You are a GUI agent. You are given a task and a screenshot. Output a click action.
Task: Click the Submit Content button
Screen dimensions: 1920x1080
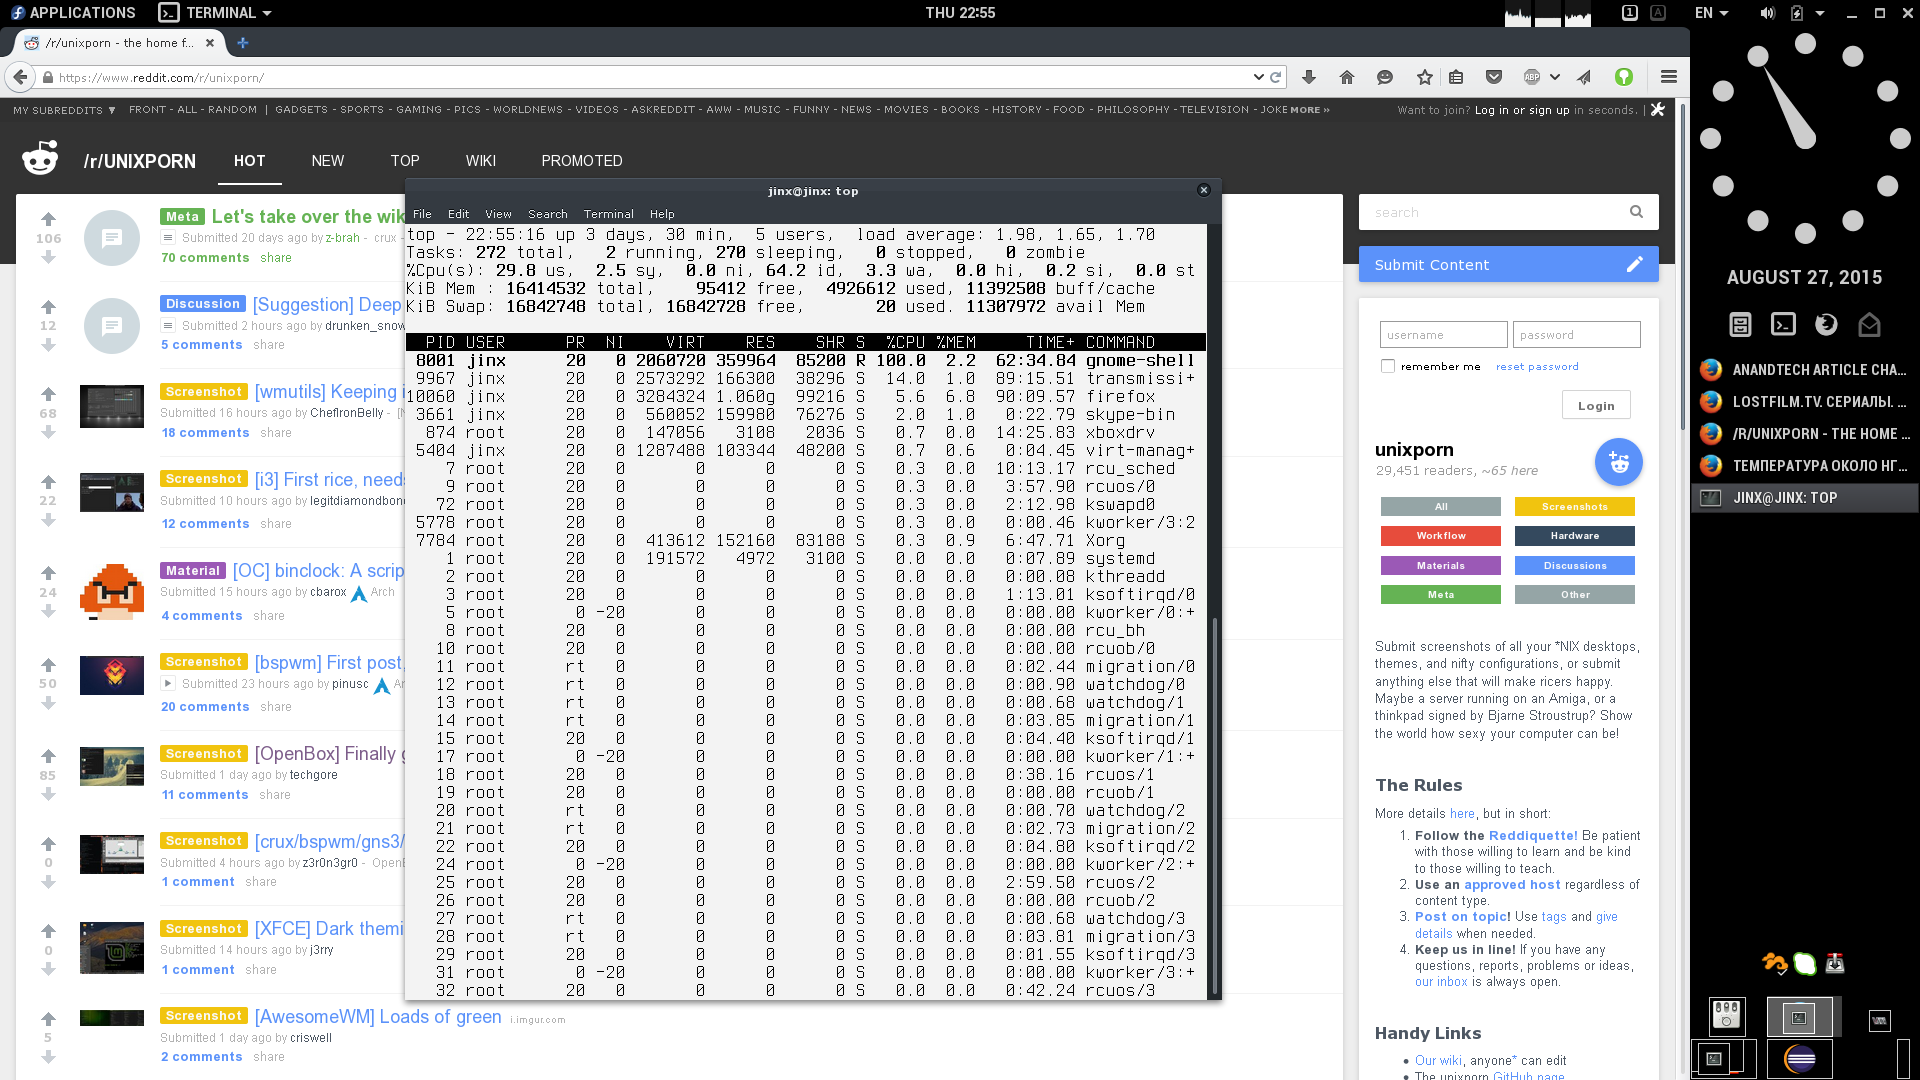tap(1508, 265)
